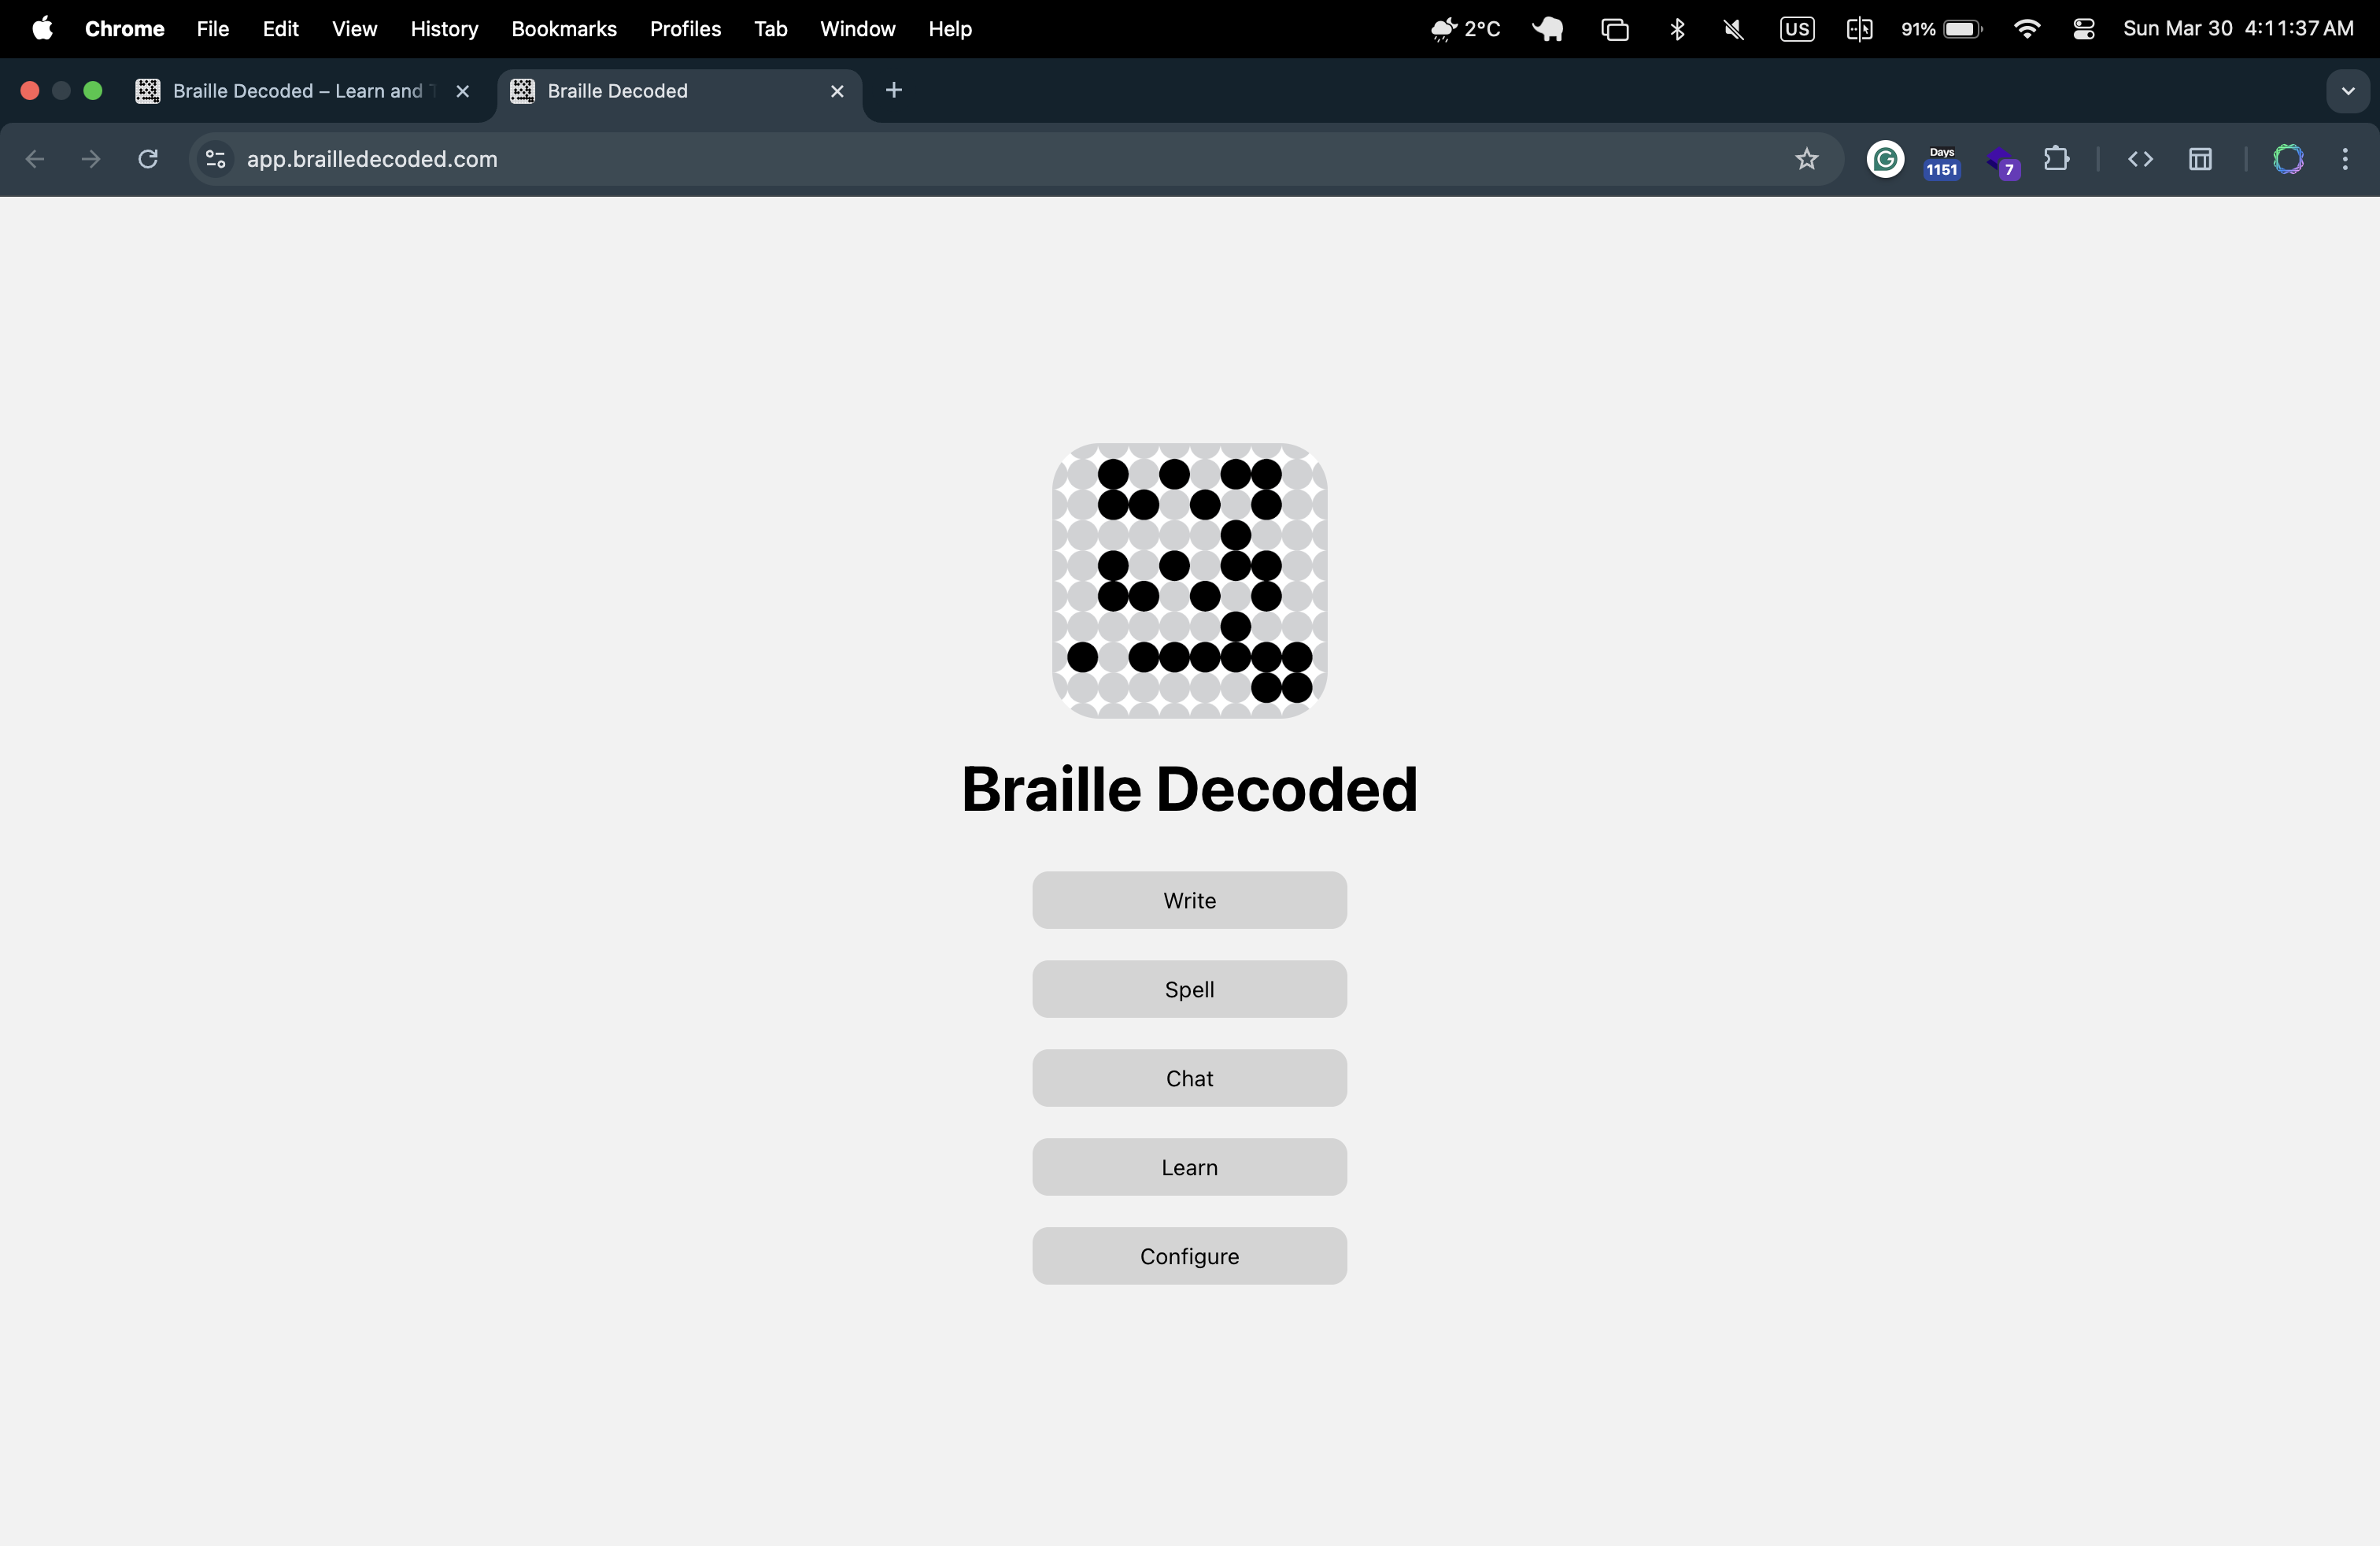2380x1546 pixels.
Task: Click the Grammarly extension icon
Action: 1885,159
